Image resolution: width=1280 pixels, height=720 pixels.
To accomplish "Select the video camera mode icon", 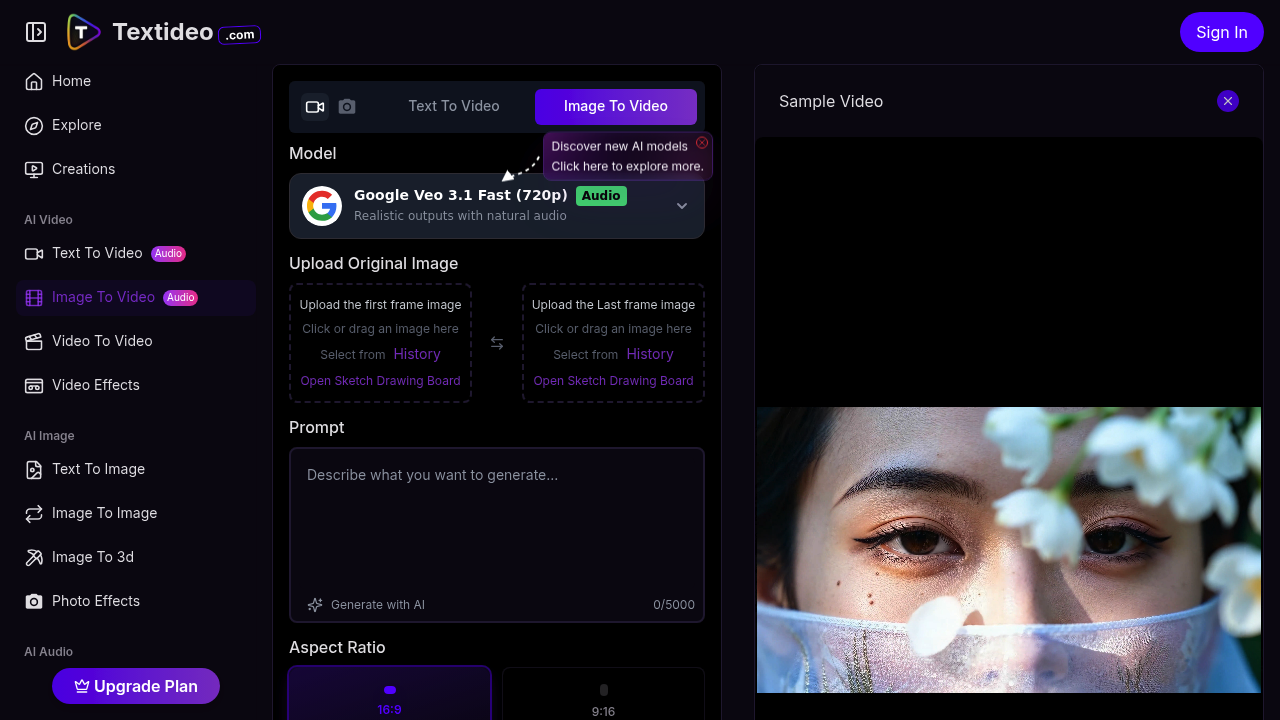I will coord(314,106).
